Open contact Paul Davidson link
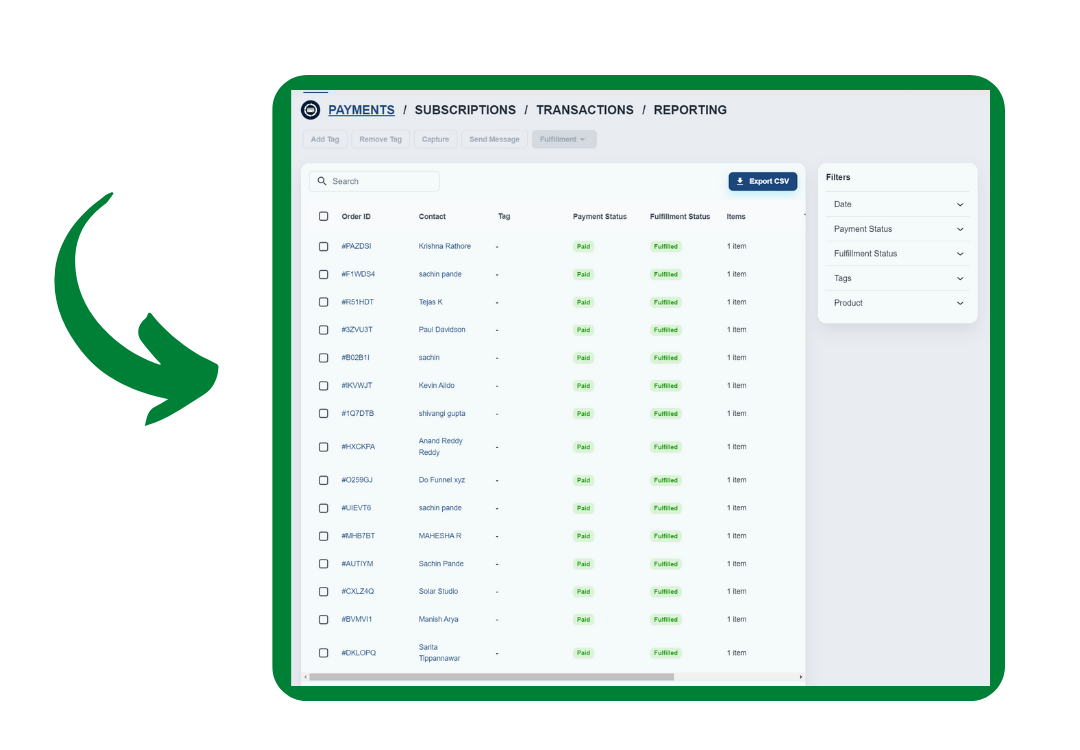 [x=442, y=330]
